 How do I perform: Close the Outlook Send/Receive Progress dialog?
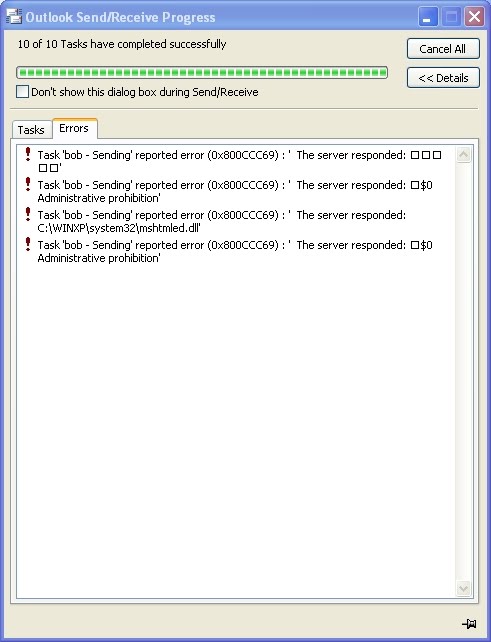(x=474, y=17)
